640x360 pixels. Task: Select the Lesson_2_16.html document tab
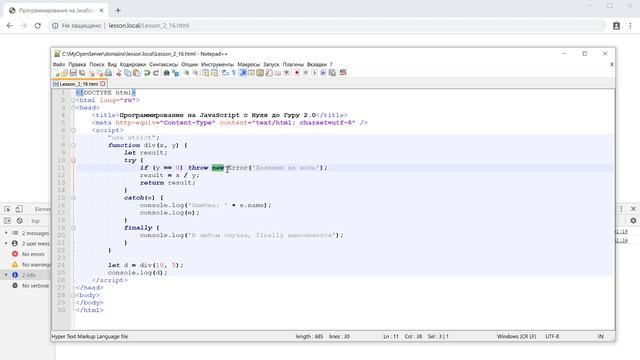coord(79,84)
